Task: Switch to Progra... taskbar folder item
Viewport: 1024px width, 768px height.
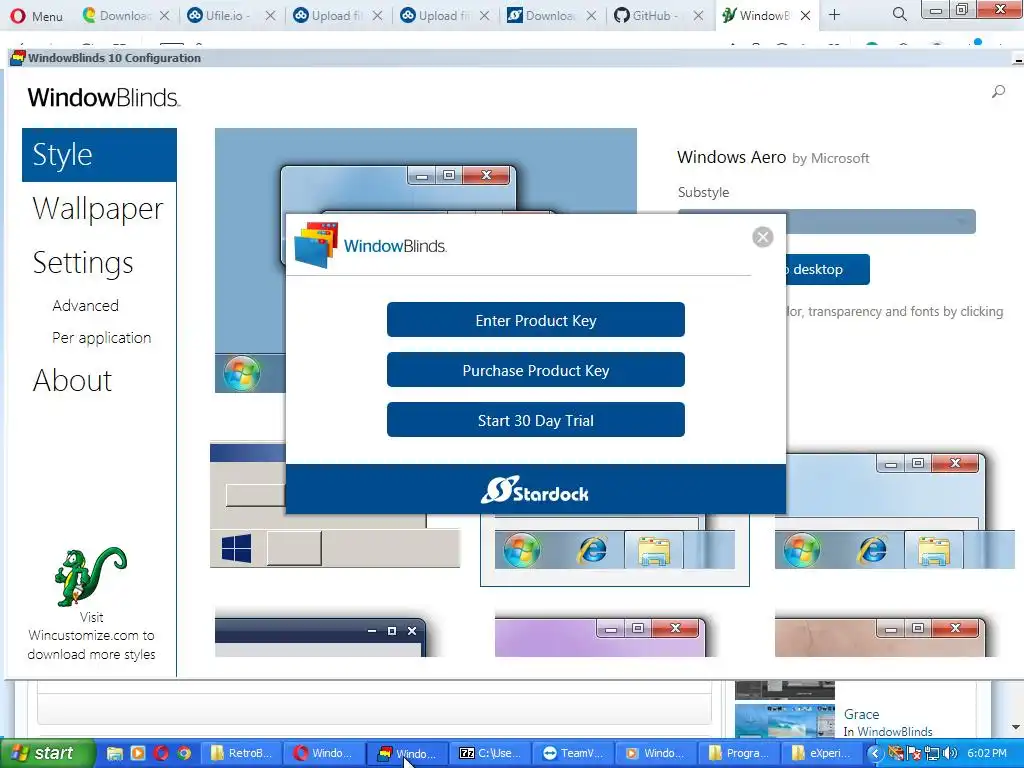Action: pyautogui.click(x=739, y=753)
